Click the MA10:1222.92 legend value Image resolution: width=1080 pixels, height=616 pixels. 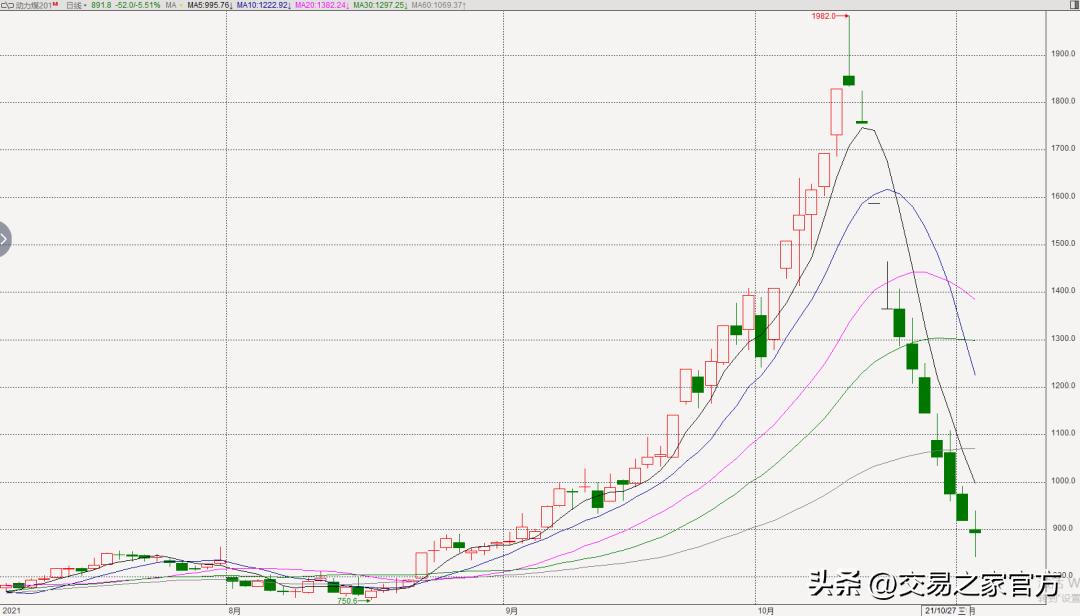click(x=263, y=5)
